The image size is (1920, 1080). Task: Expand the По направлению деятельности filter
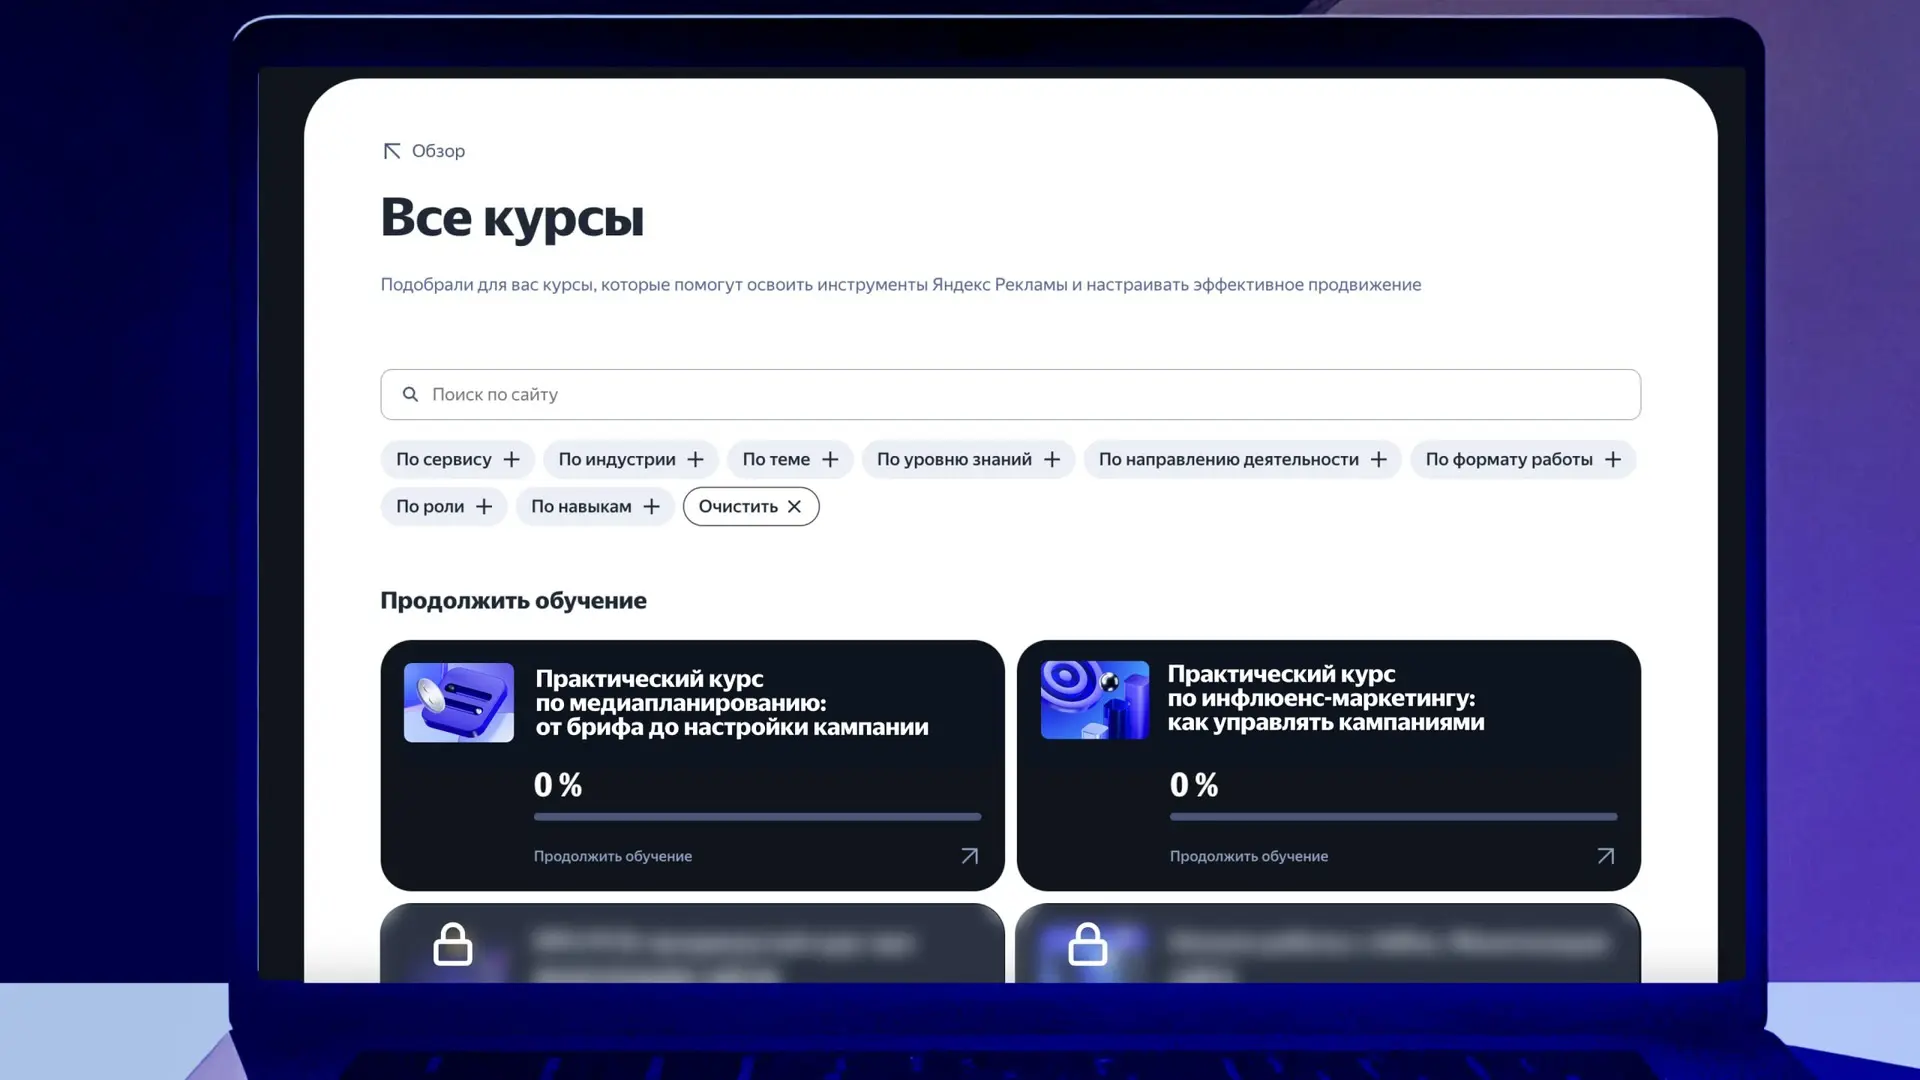coord(1243,459)
